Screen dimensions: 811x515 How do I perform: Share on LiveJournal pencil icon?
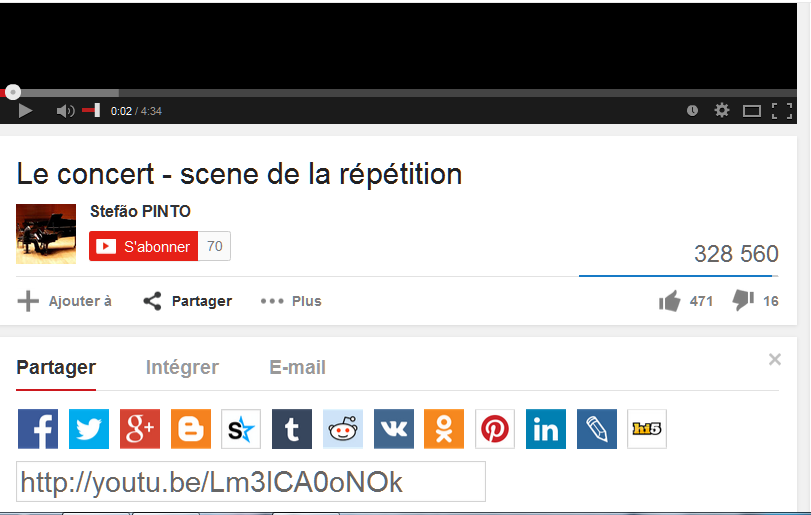click(597, 429)
